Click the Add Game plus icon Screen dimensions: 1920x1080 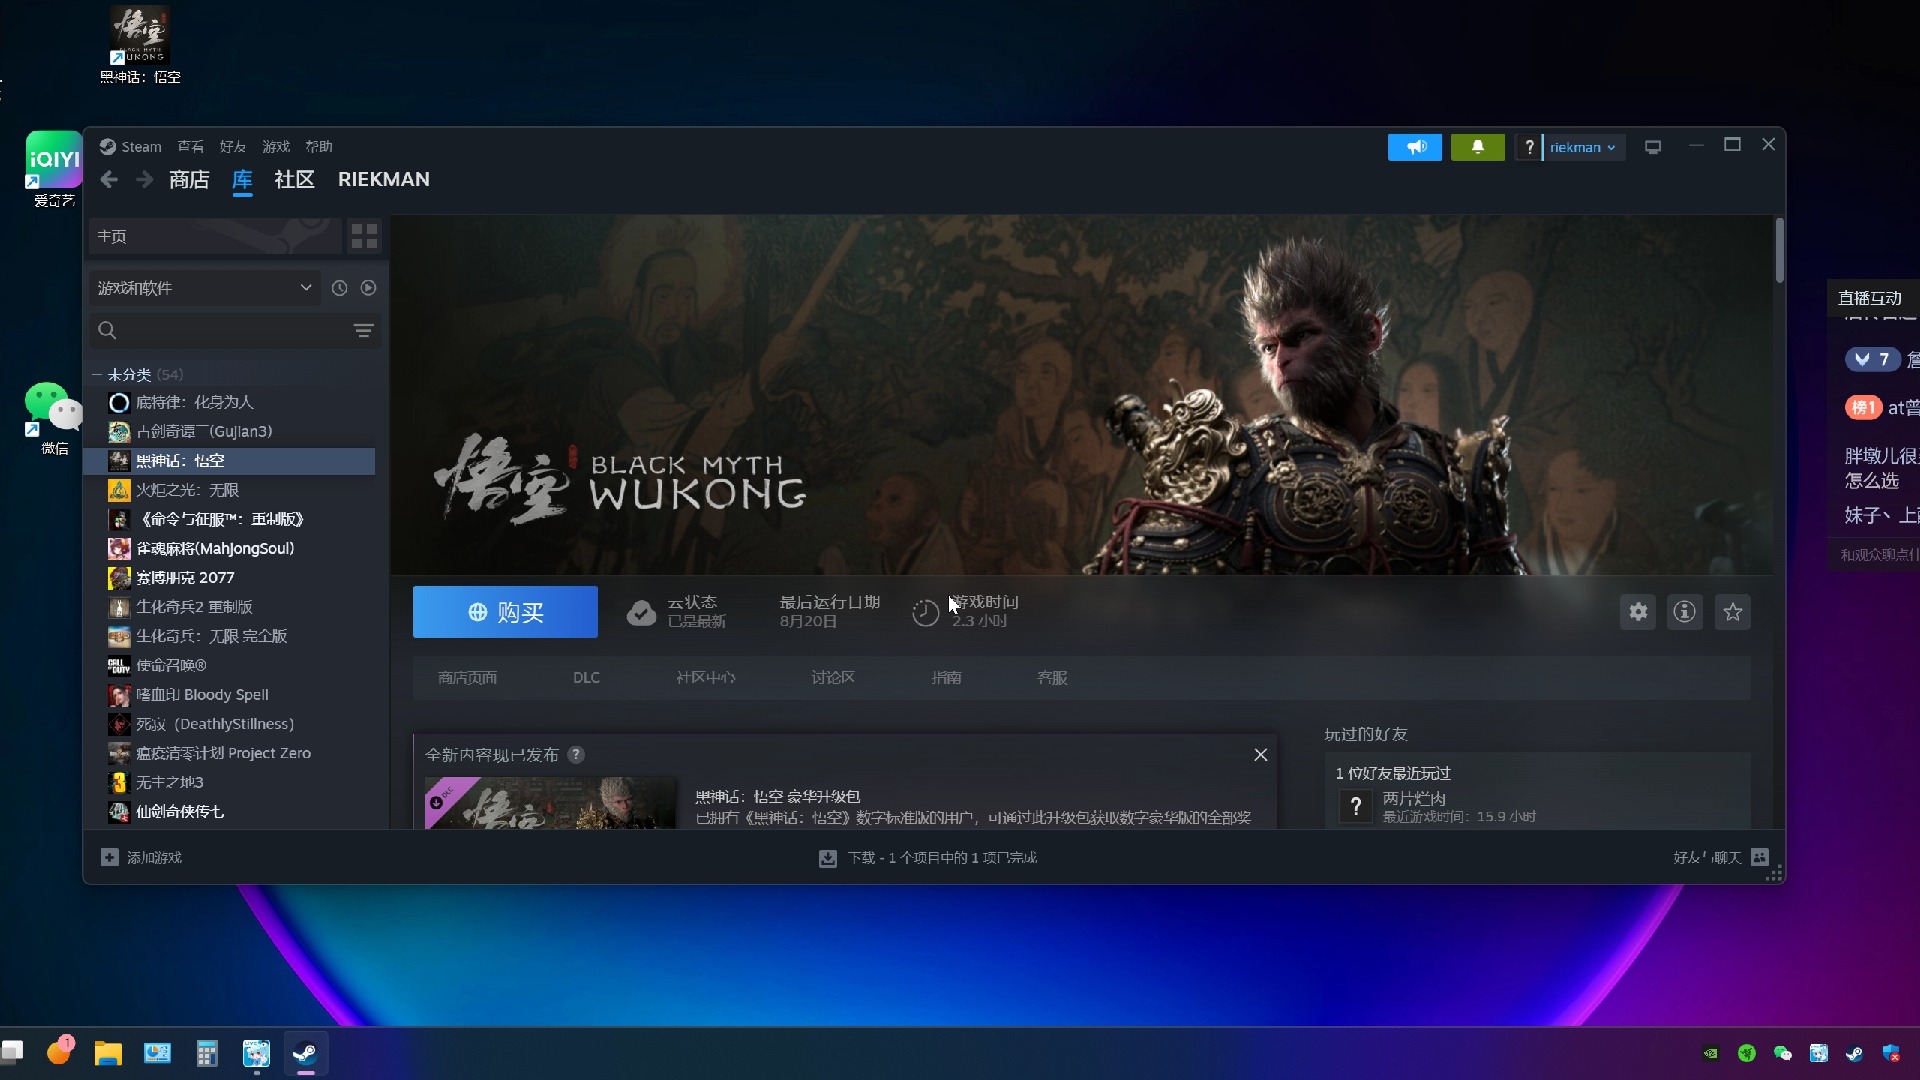(110, 857)
